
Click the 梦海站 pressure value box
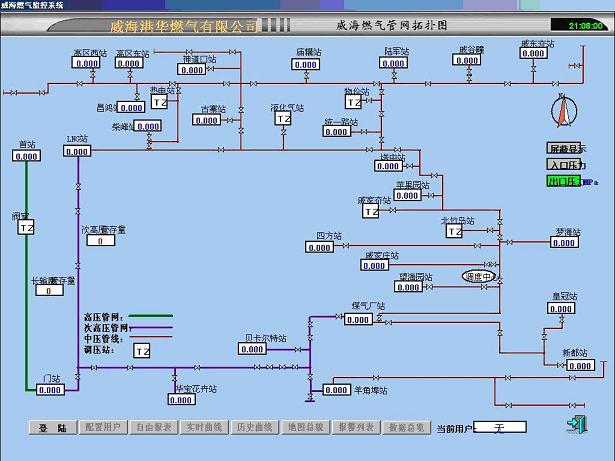pyautogui.click(x=564, y=242)
